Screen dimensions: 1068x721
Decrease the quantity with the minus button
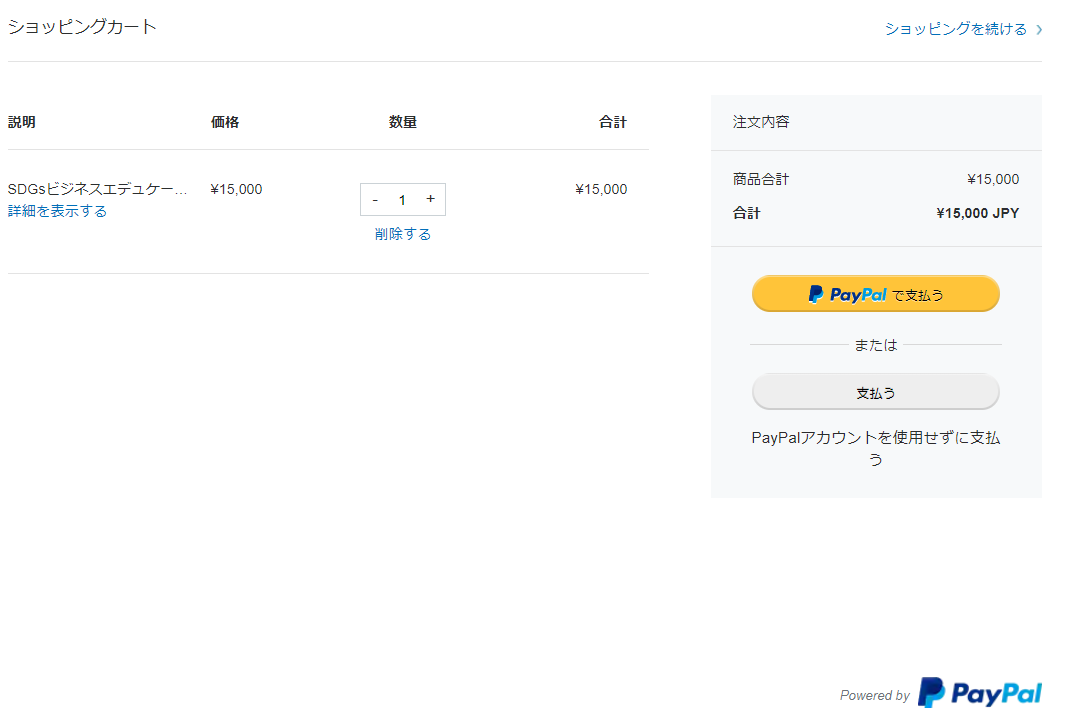click(375, 200)
